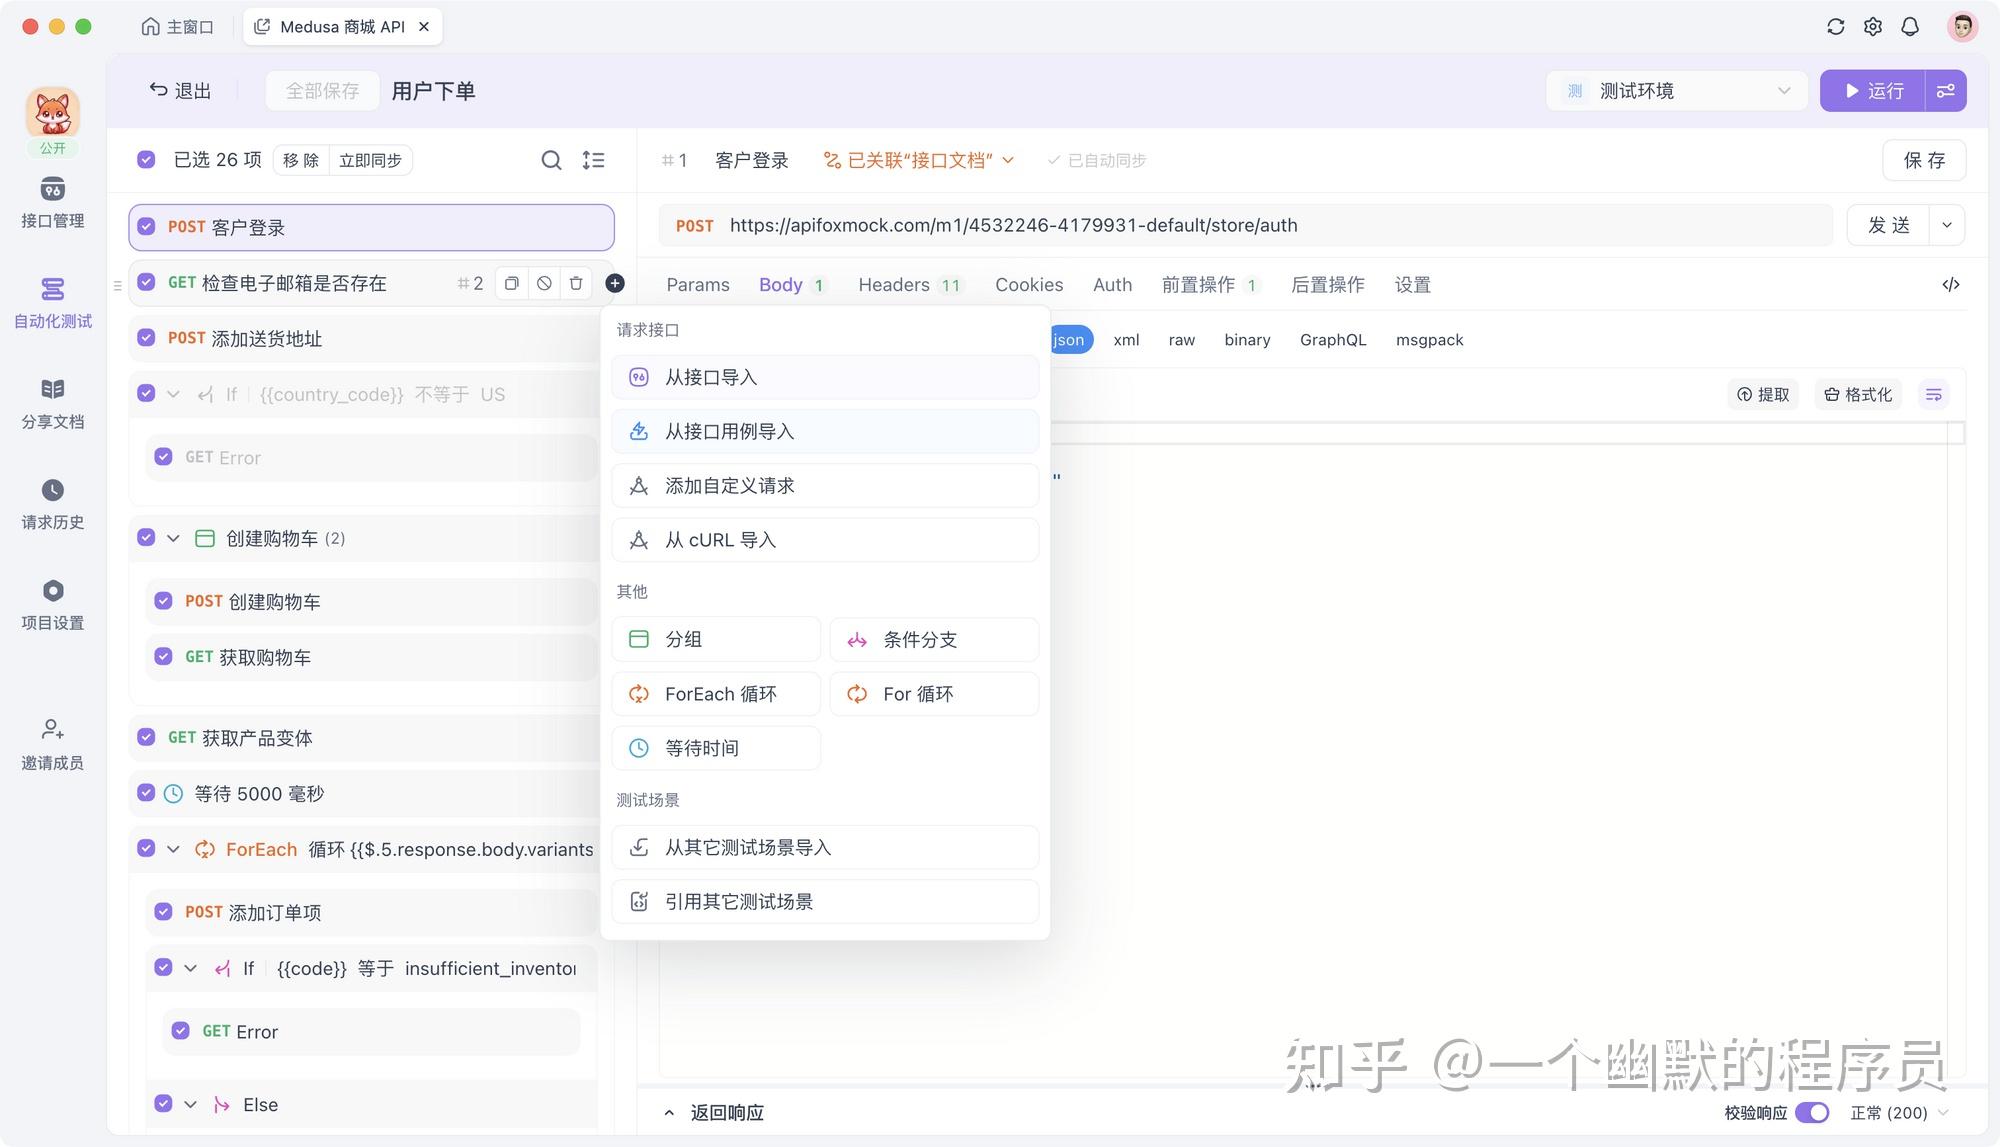This screenshot has height=1147, width=2000.
Task: Switch to the Headers tab
Action: [x=895, y=285]
